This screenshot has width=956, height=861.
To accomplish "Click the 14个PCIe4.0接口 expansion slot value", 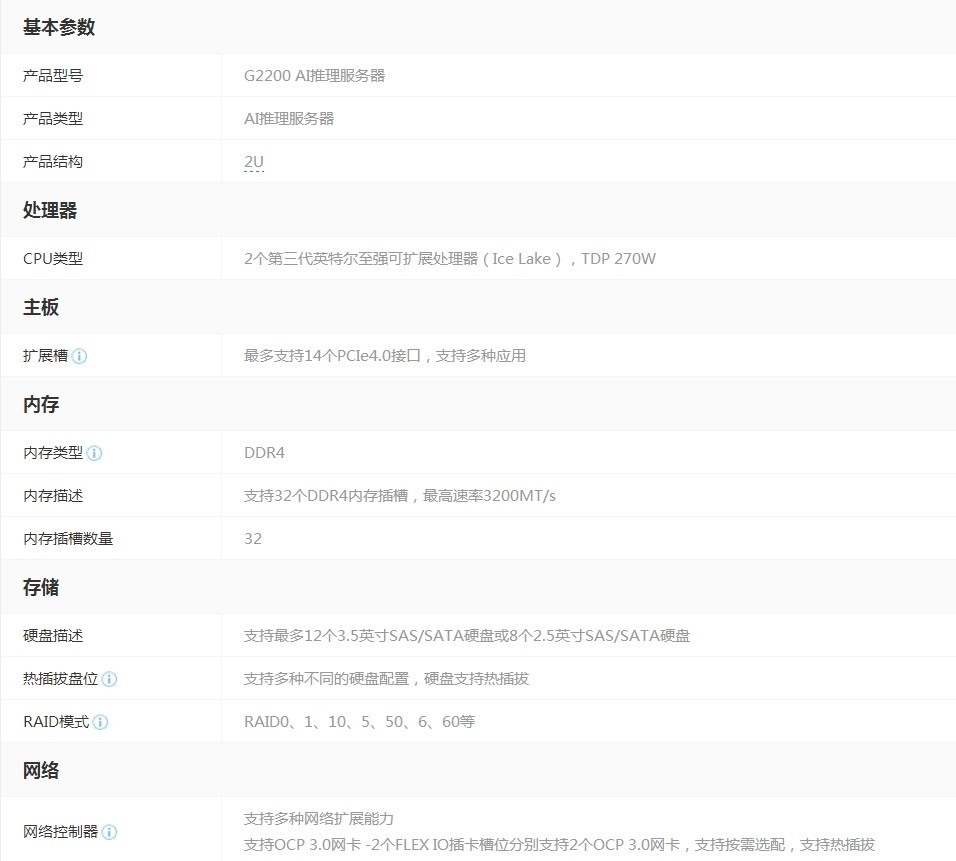I will point(384,356).
